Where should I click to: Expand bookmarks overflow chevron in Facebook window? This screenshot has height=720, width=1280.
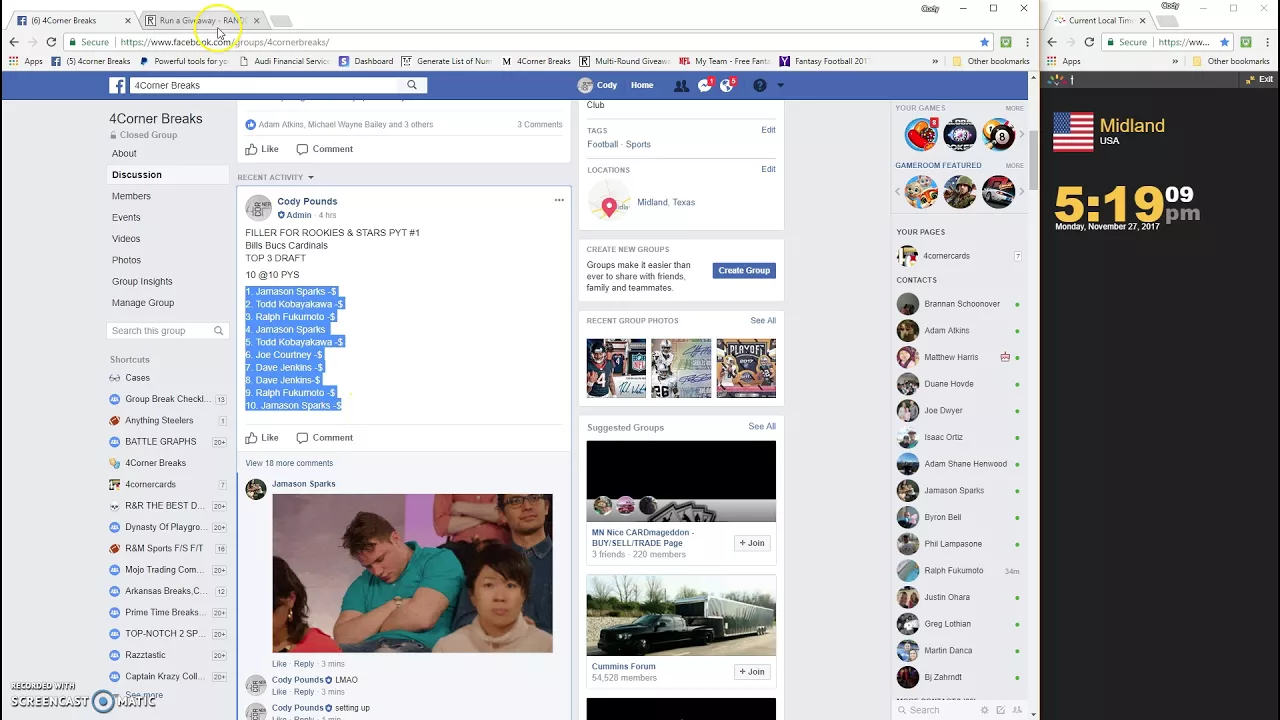point(935,61)
